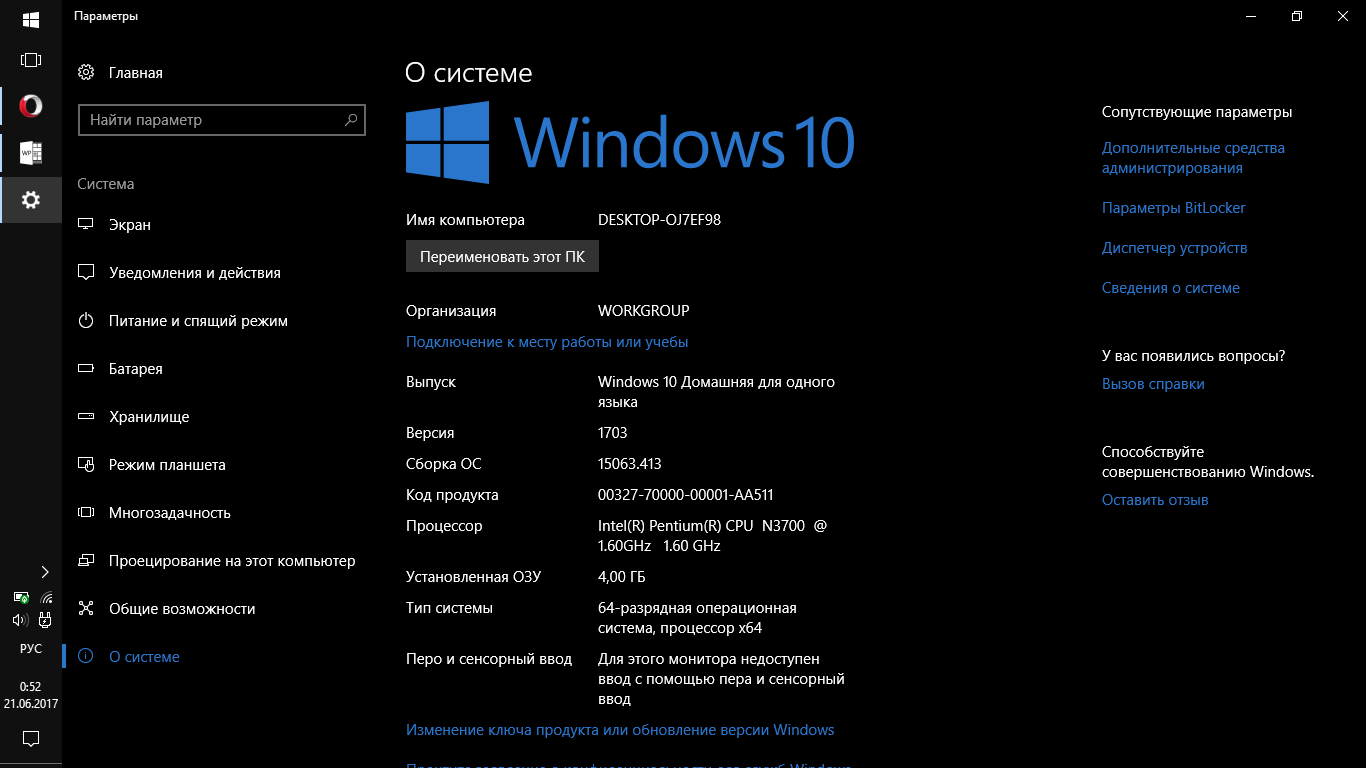Open the Action Center notifications icon
This screenshot has height=768, width=1366.
(31, 739)
